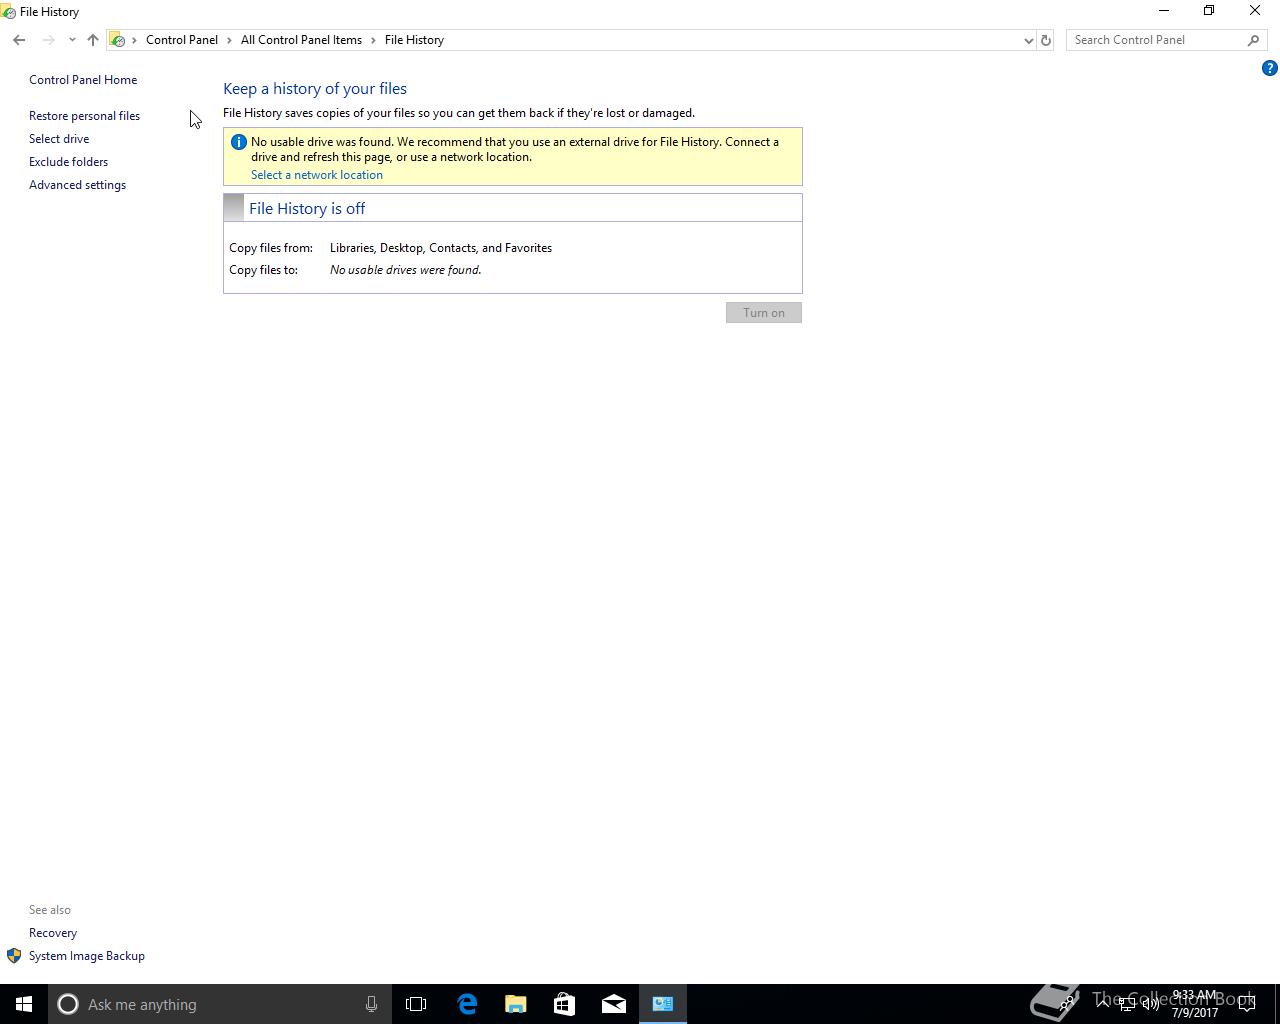This screenshot has height=1024, width=1280.
Task: Click the up-one-level arrow icon
Action: click(93, 40)
